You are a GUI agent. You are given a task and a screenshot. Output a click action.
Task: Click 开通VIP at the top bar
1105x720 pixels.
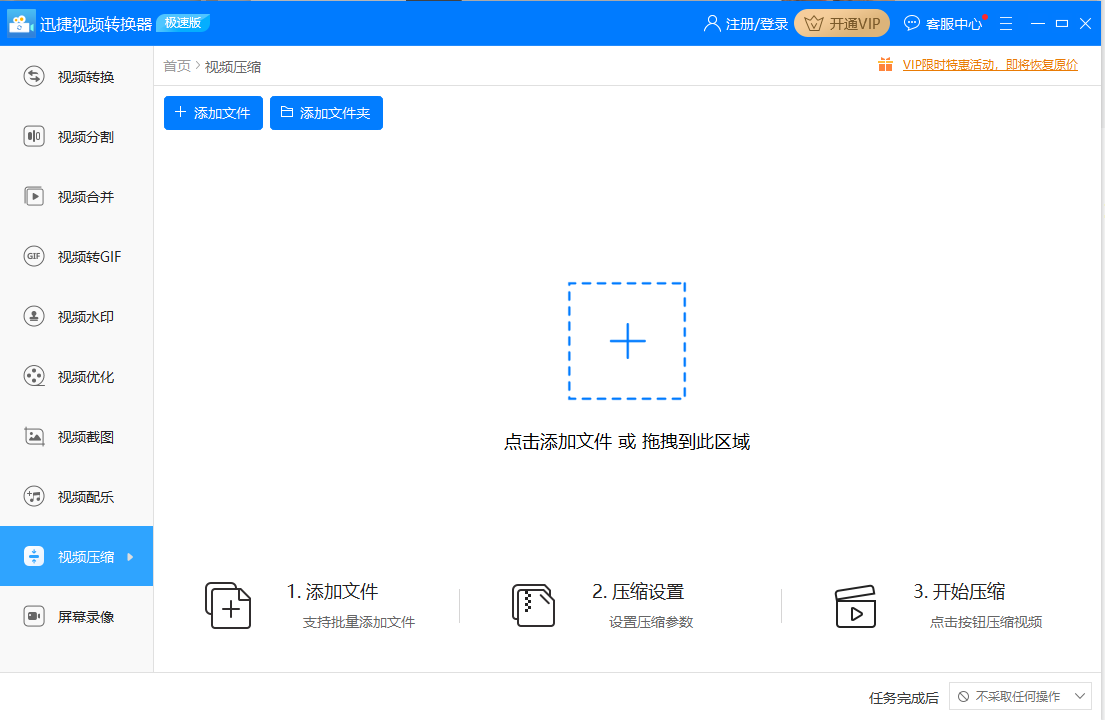tap(841, 23)
